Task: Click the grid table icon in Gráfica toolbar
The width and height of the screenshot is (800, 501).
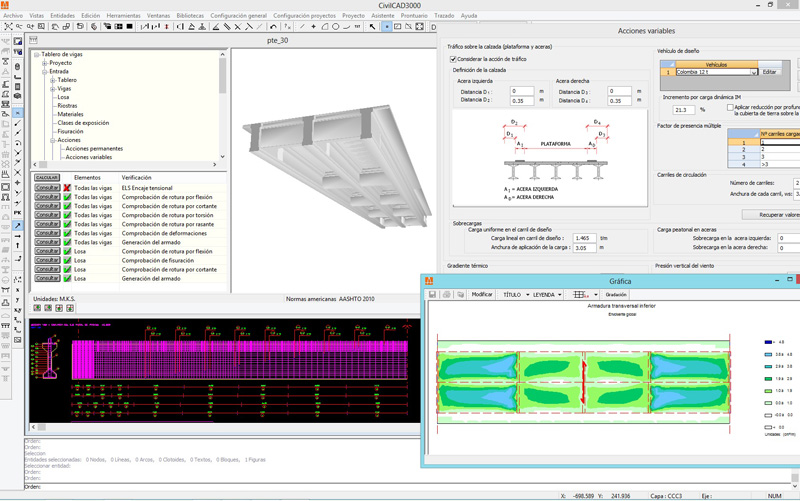Action: pos(580,295)
